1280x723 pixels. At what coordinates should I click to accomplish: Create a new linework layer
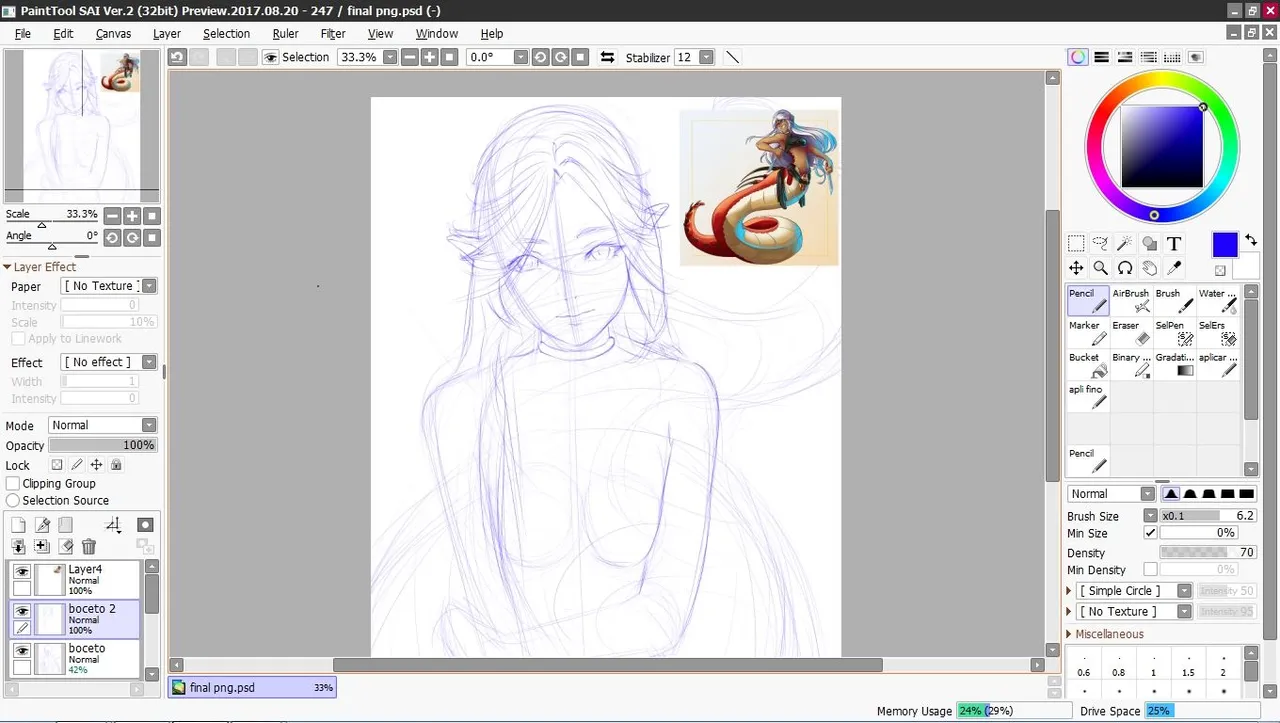tap(43, 525)
